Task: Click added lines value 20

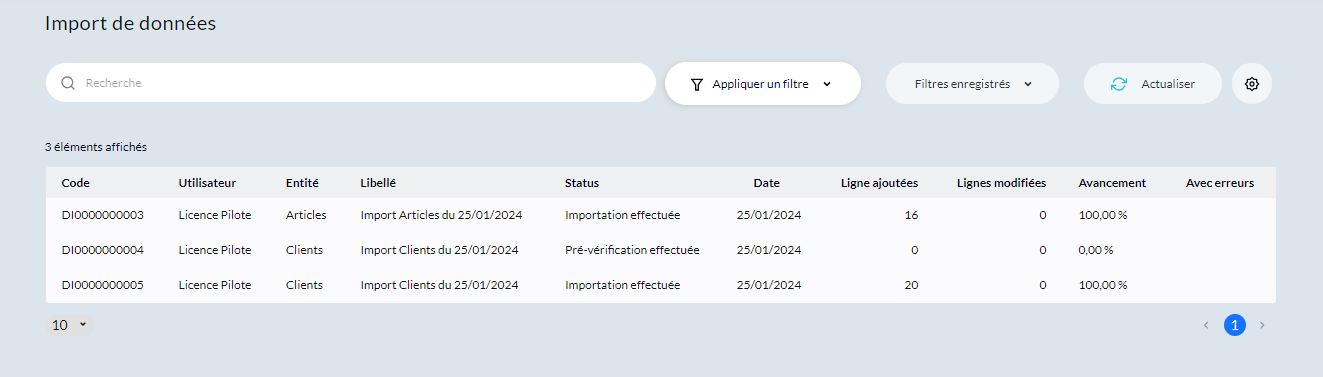Action: (910, 285)
